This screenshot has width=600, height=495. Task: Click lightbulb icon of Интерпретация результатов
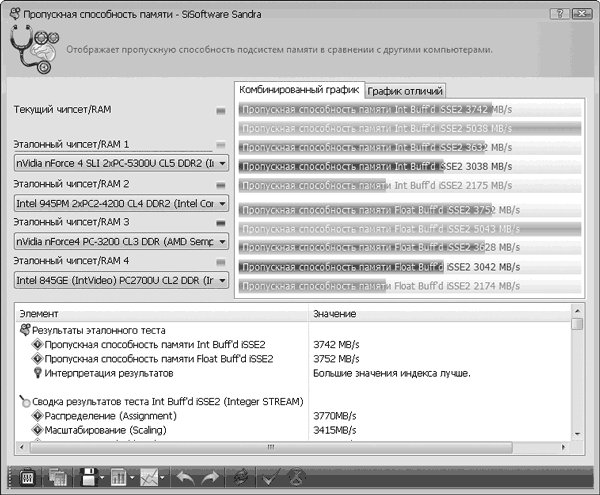point(38,373)
